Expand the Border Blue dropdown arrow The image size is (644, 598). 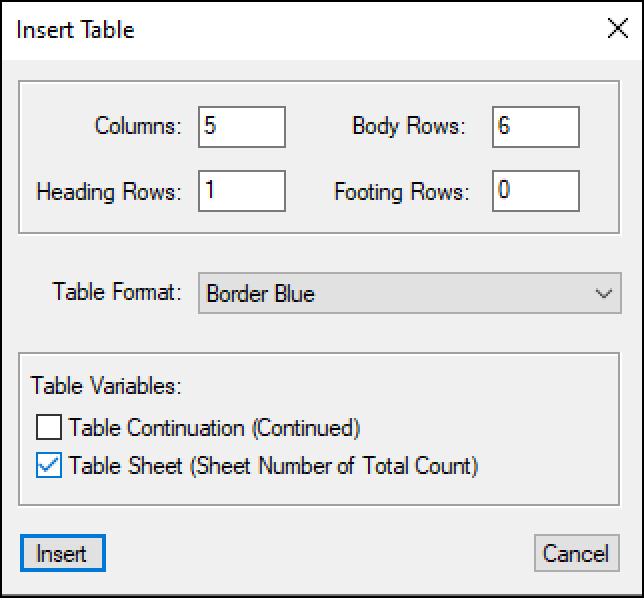[603, 294]
